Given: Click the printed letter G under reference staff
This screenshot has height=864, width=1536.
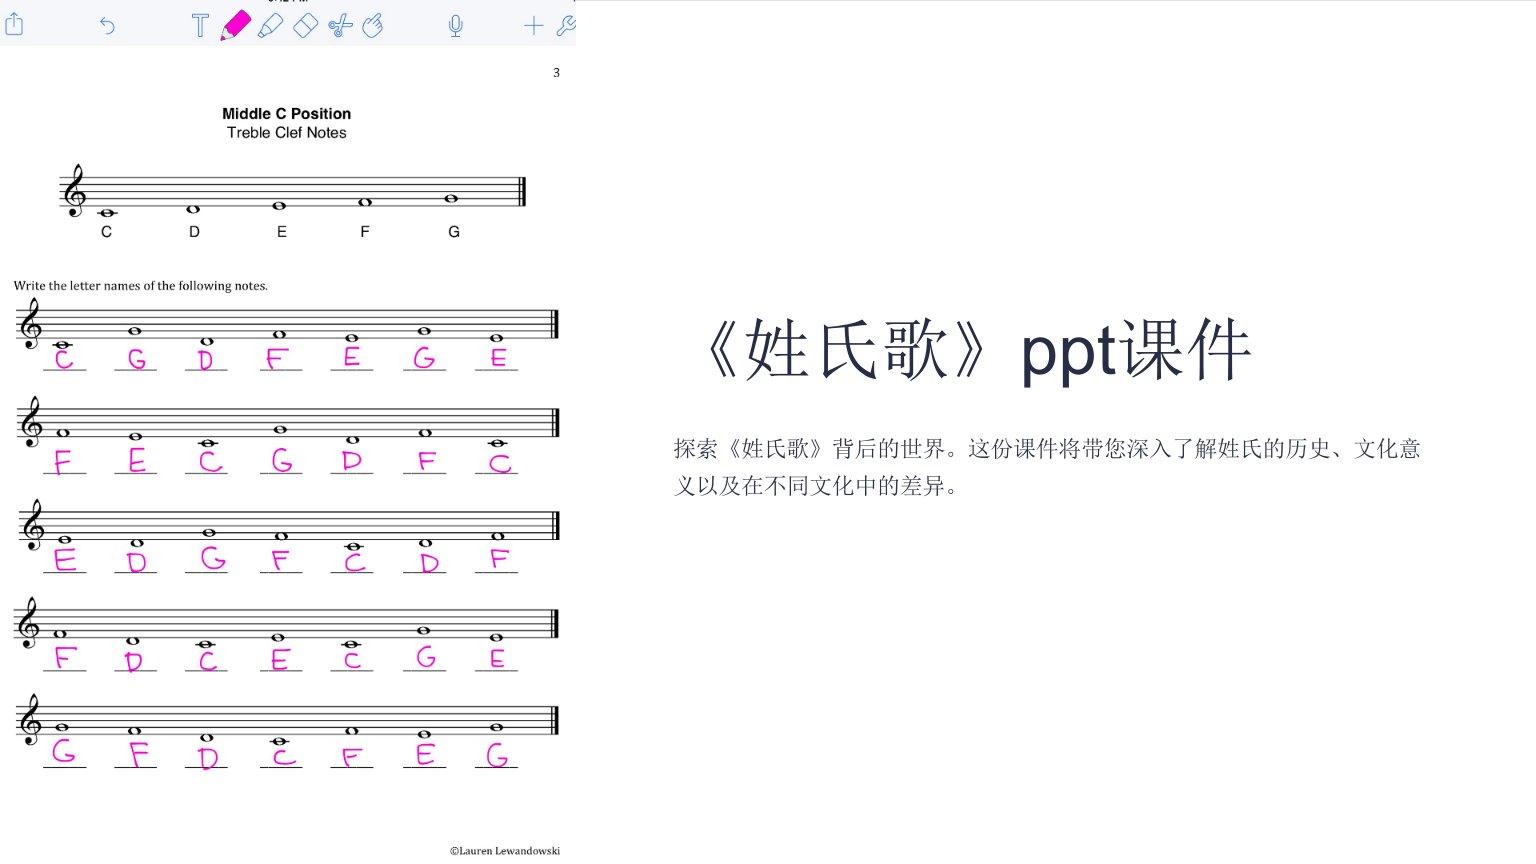Looking at the screenshot, I should pyautogui.click(x=454, y=232).
